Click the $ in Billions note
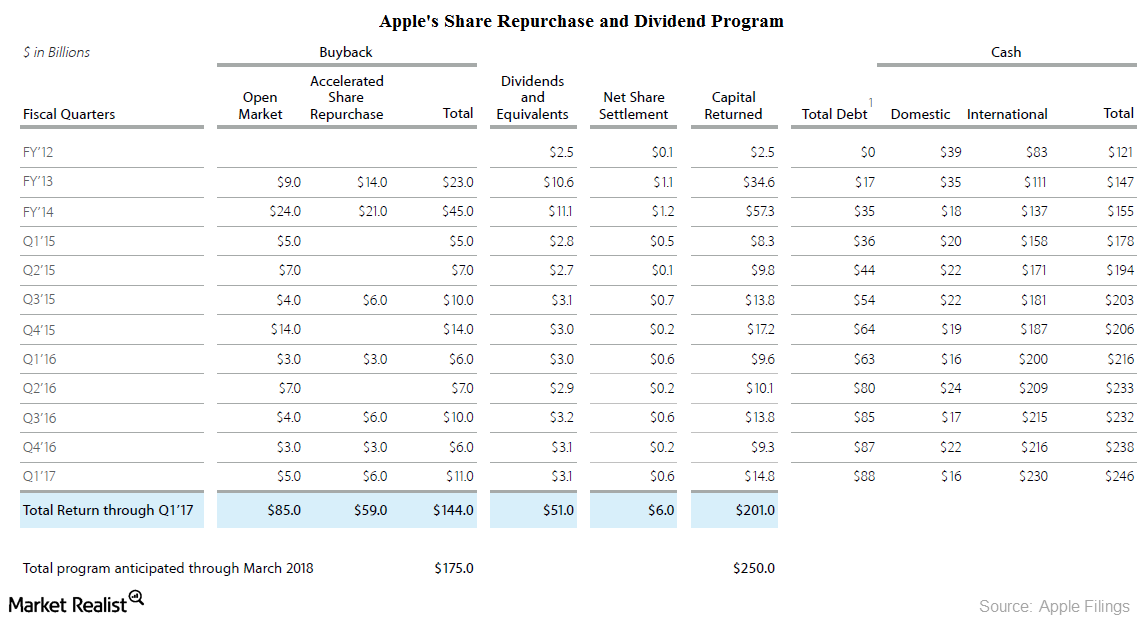The image size is (1140, 623). pos(56,52)
